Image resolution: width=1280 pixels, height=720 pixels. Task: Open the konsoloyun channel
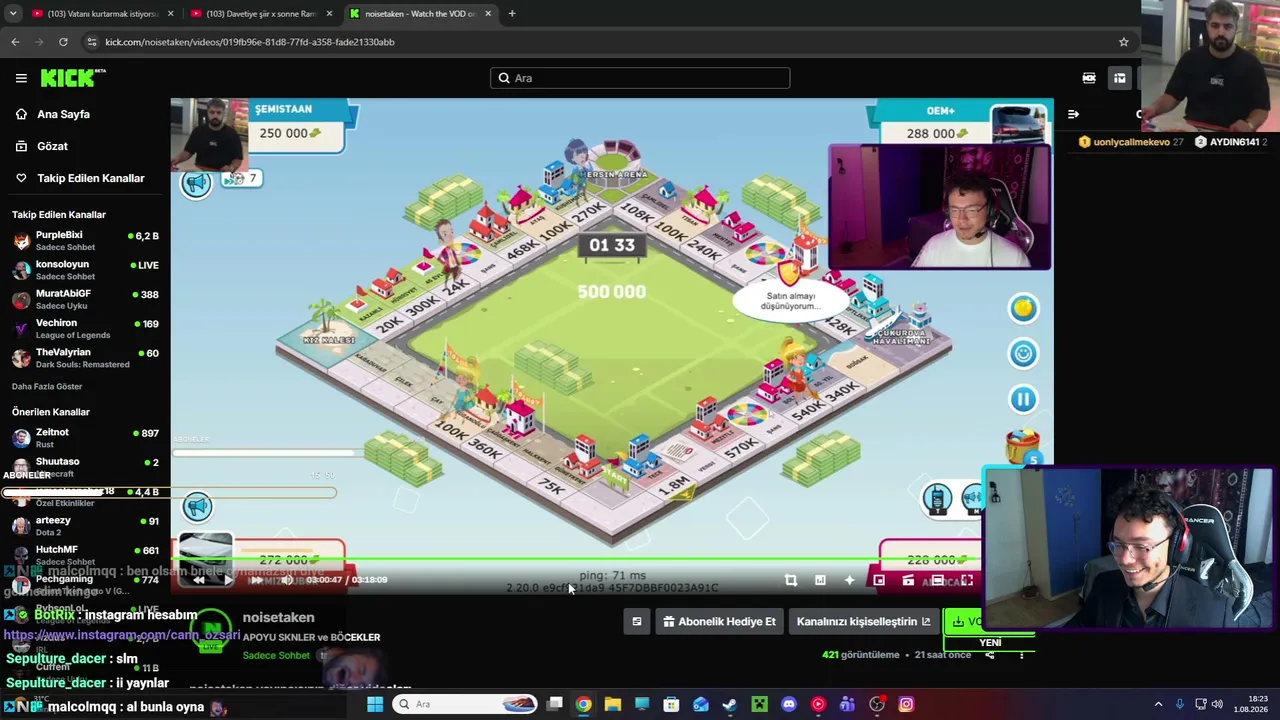[x=85, y=270]
